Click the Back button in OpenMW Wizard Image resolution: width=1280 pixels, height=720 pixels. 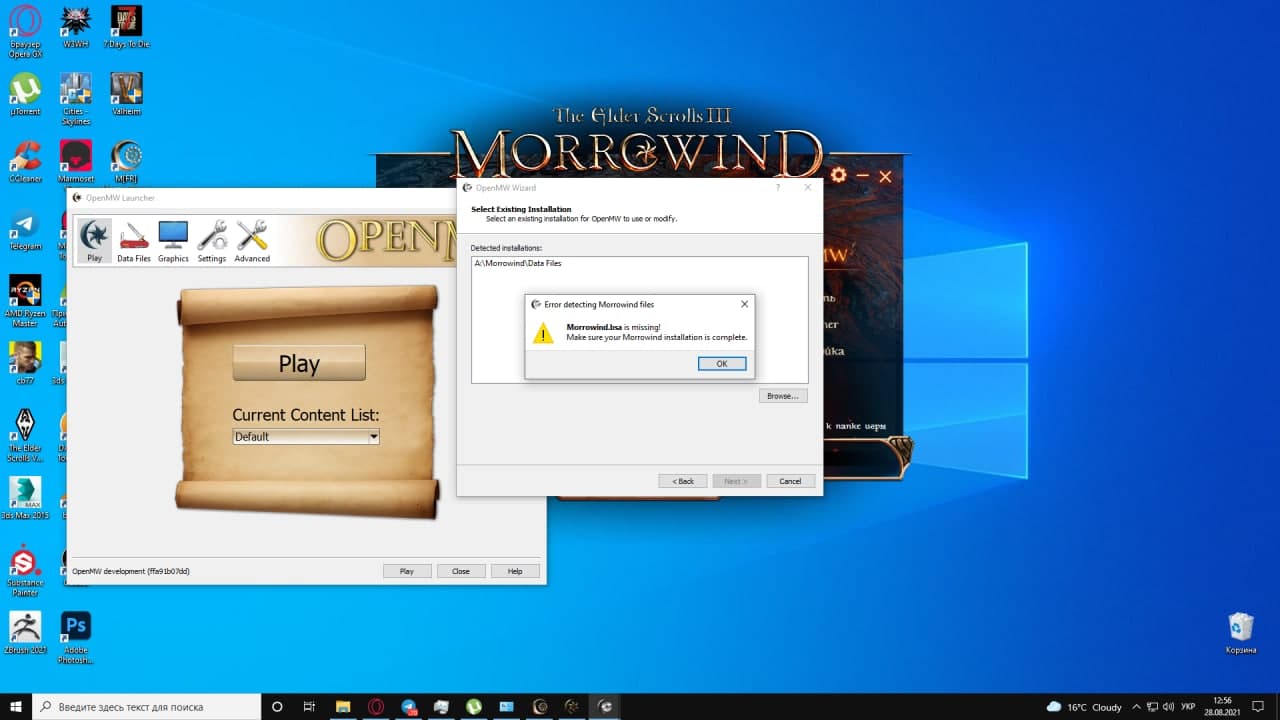point(683,481)
